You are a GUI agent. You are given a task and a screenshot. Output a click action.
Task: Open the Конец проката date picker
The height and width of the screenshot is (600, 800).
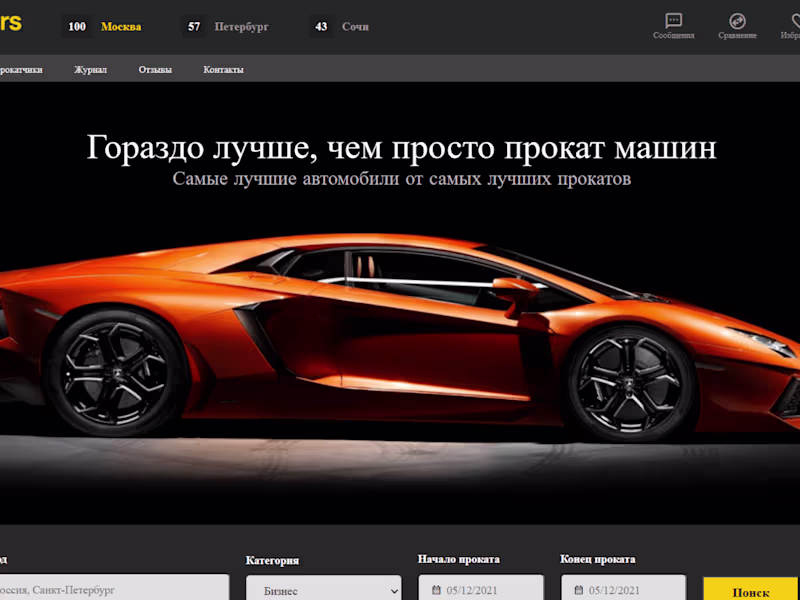(623, 590)
